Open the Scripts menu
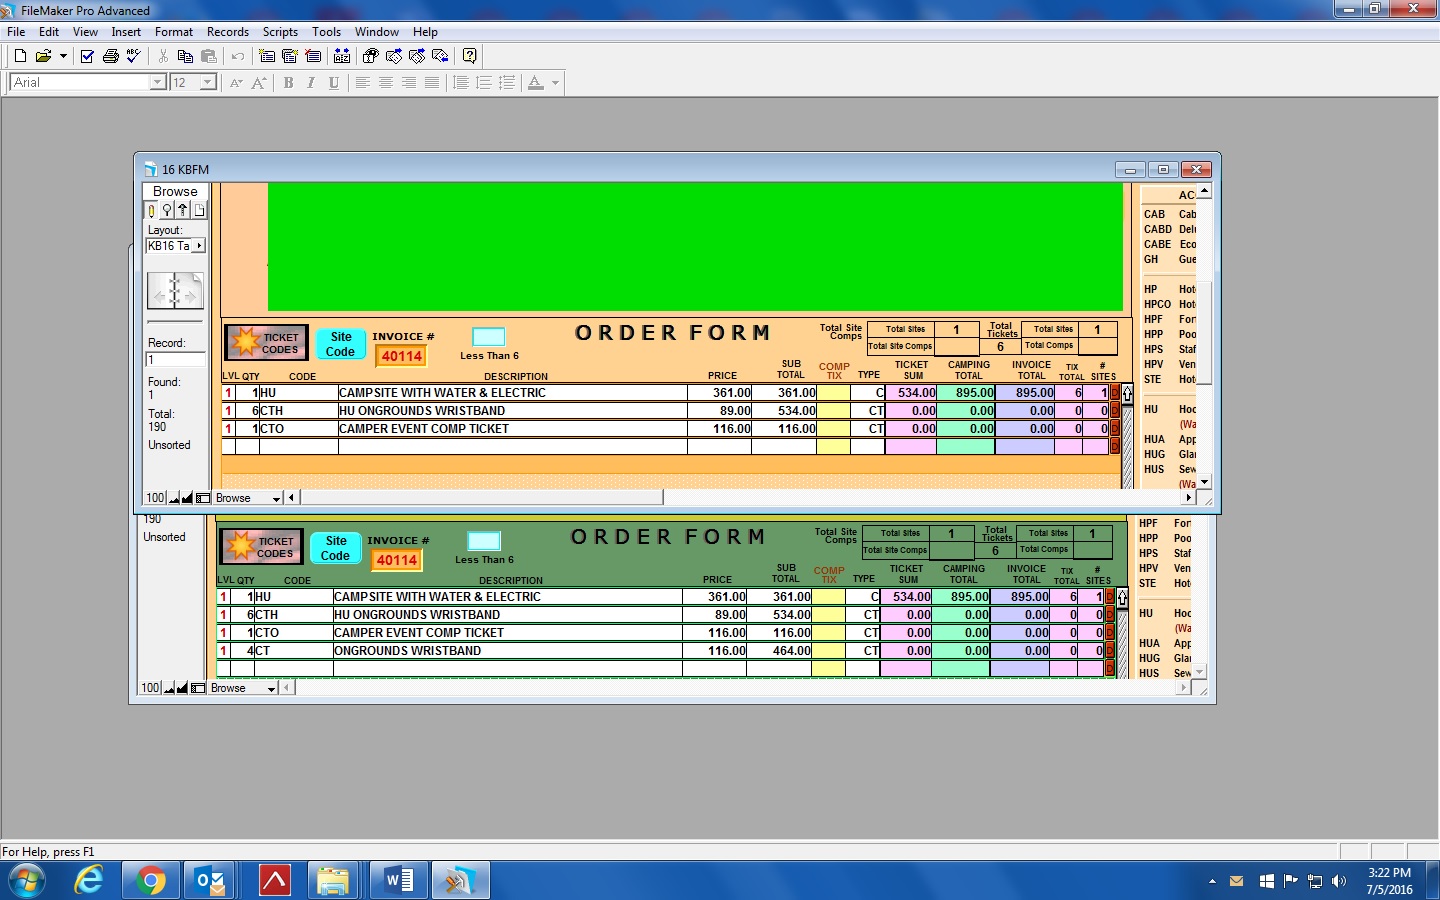The image size is (1440, 900). (280, 32)
